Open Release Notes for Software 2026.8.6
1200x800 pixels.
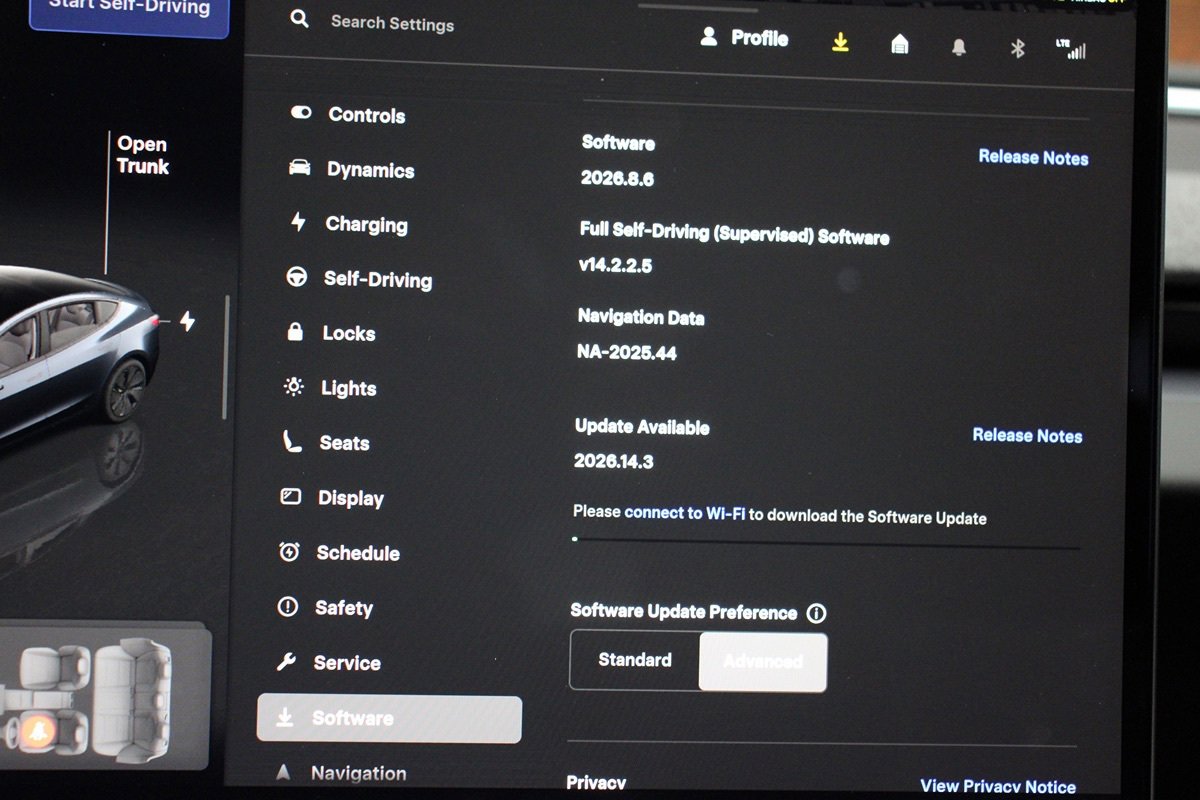coord(1033,157)
